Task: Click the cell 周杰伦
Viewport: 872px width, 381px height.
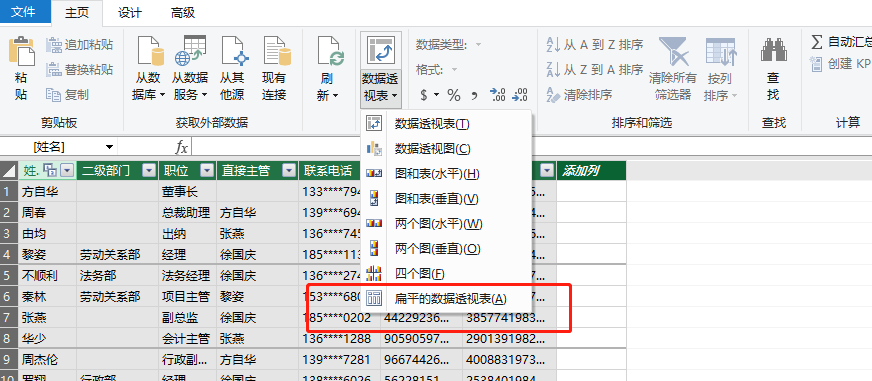Action: pos(47,359)
